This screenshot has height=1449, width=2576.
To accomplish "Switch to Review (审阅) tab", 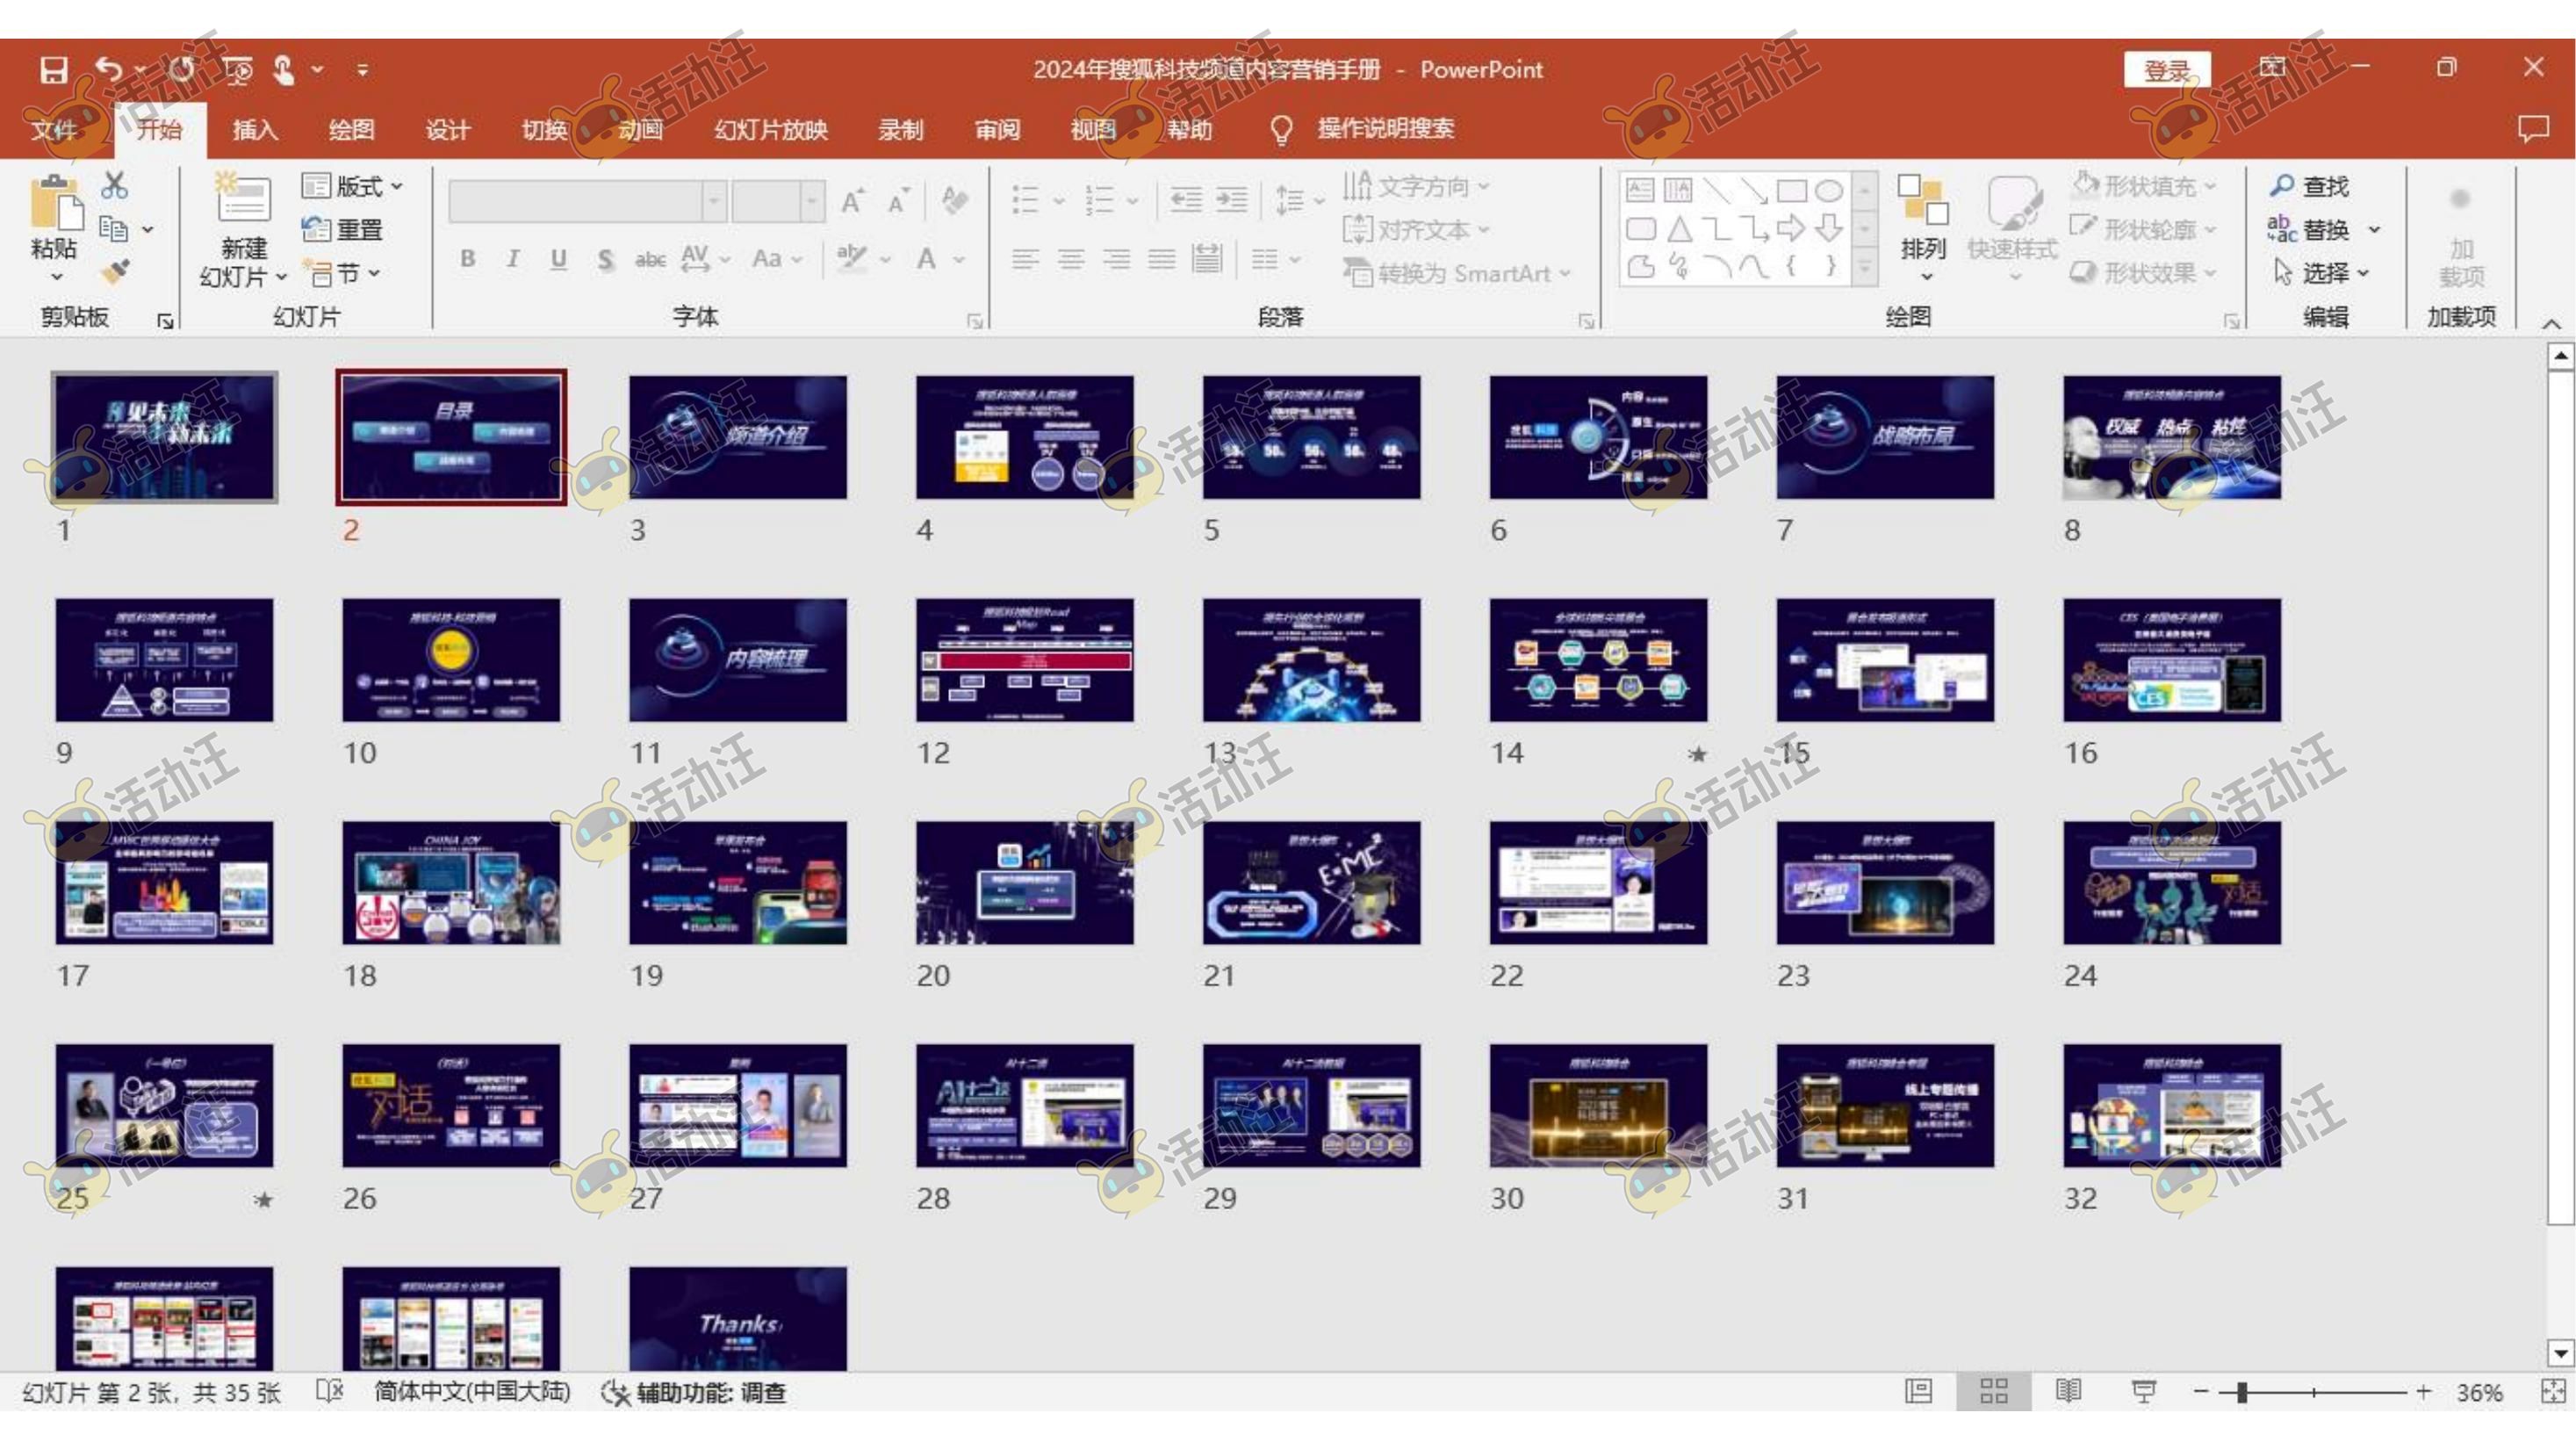I will pyautogui.click(x=997, y=129).
